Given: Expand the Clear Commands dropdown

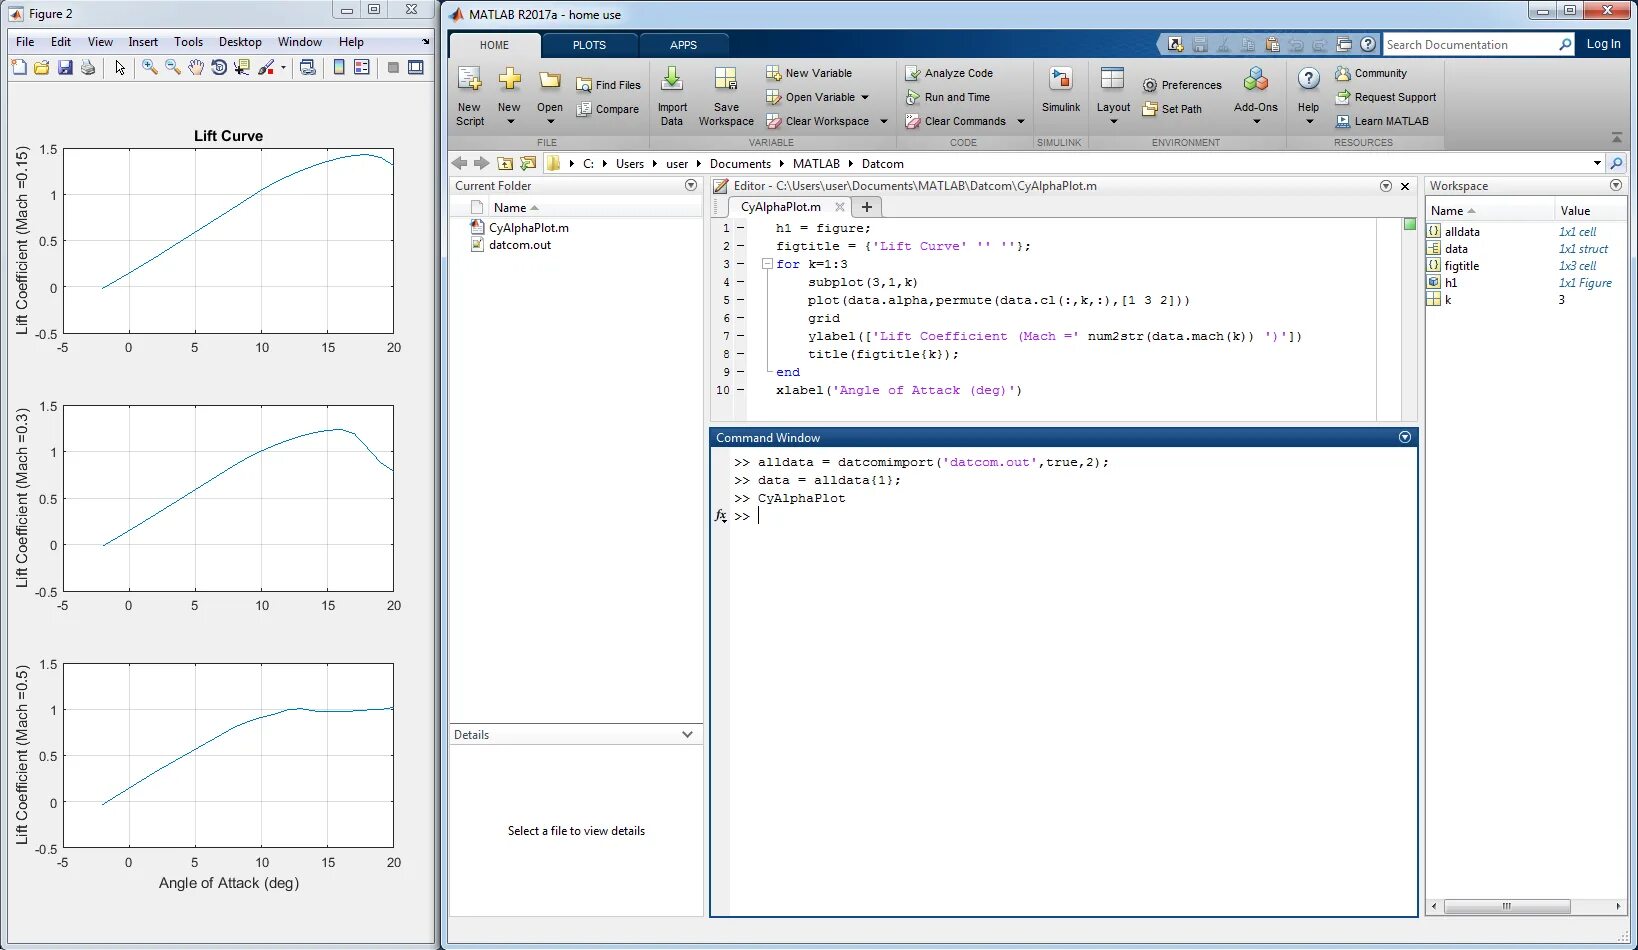Looking at the screenshot, I should pyautogui.click(x=1021, y=121).
